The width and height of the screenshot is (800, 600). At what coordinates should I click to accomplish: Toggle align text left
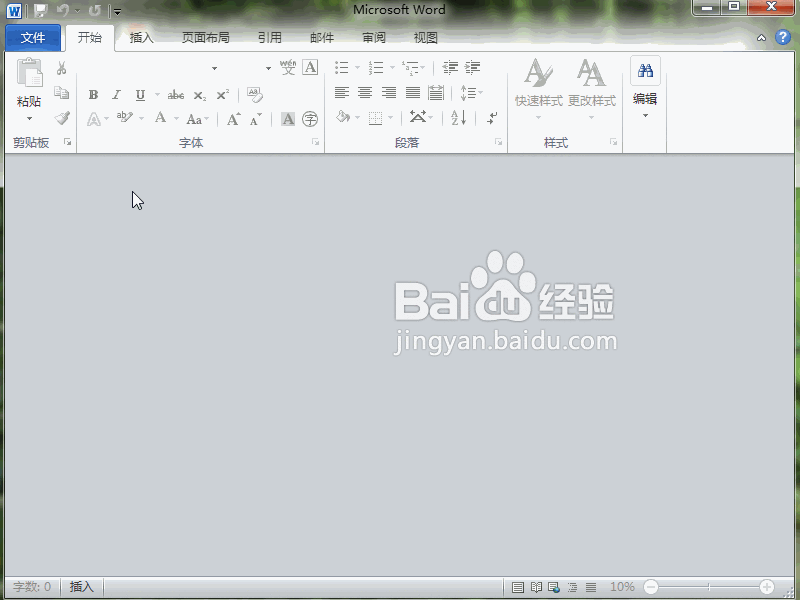(x=342, y=92)
